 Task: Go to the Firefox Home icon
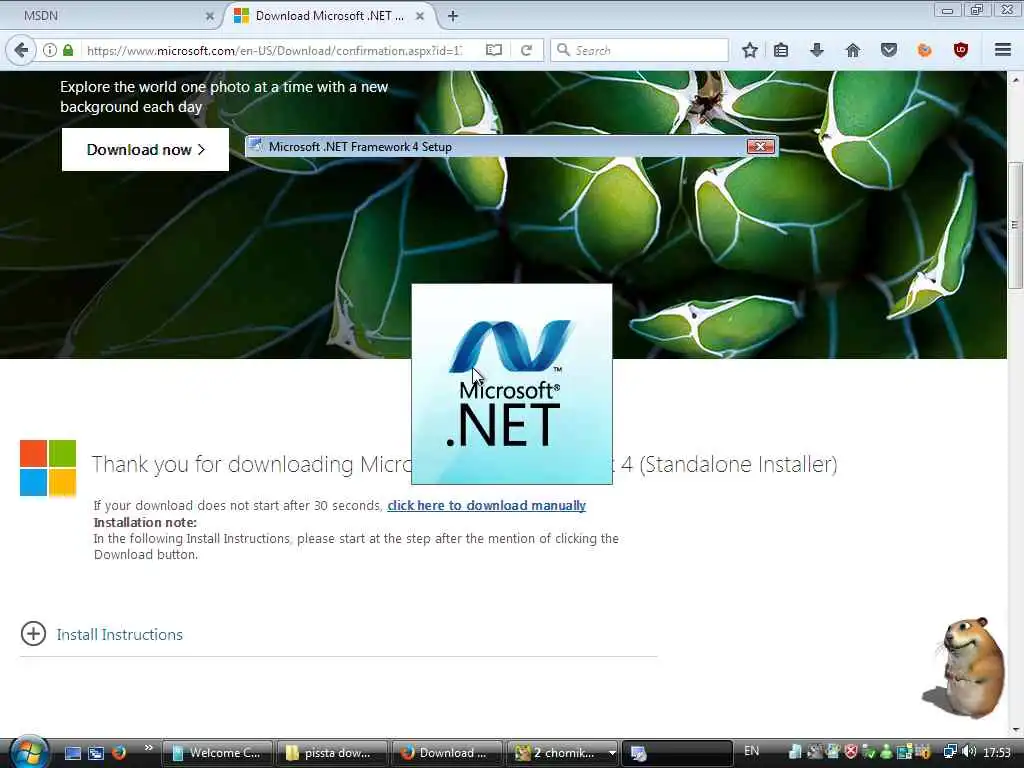tap(853, 50)
